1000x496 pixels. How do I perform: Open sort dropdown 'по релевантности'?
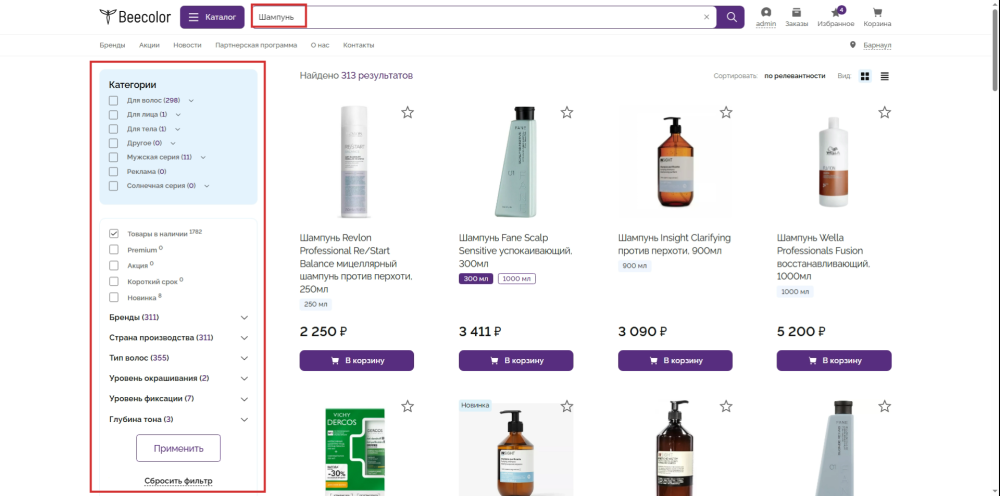(x=794, y=76)
